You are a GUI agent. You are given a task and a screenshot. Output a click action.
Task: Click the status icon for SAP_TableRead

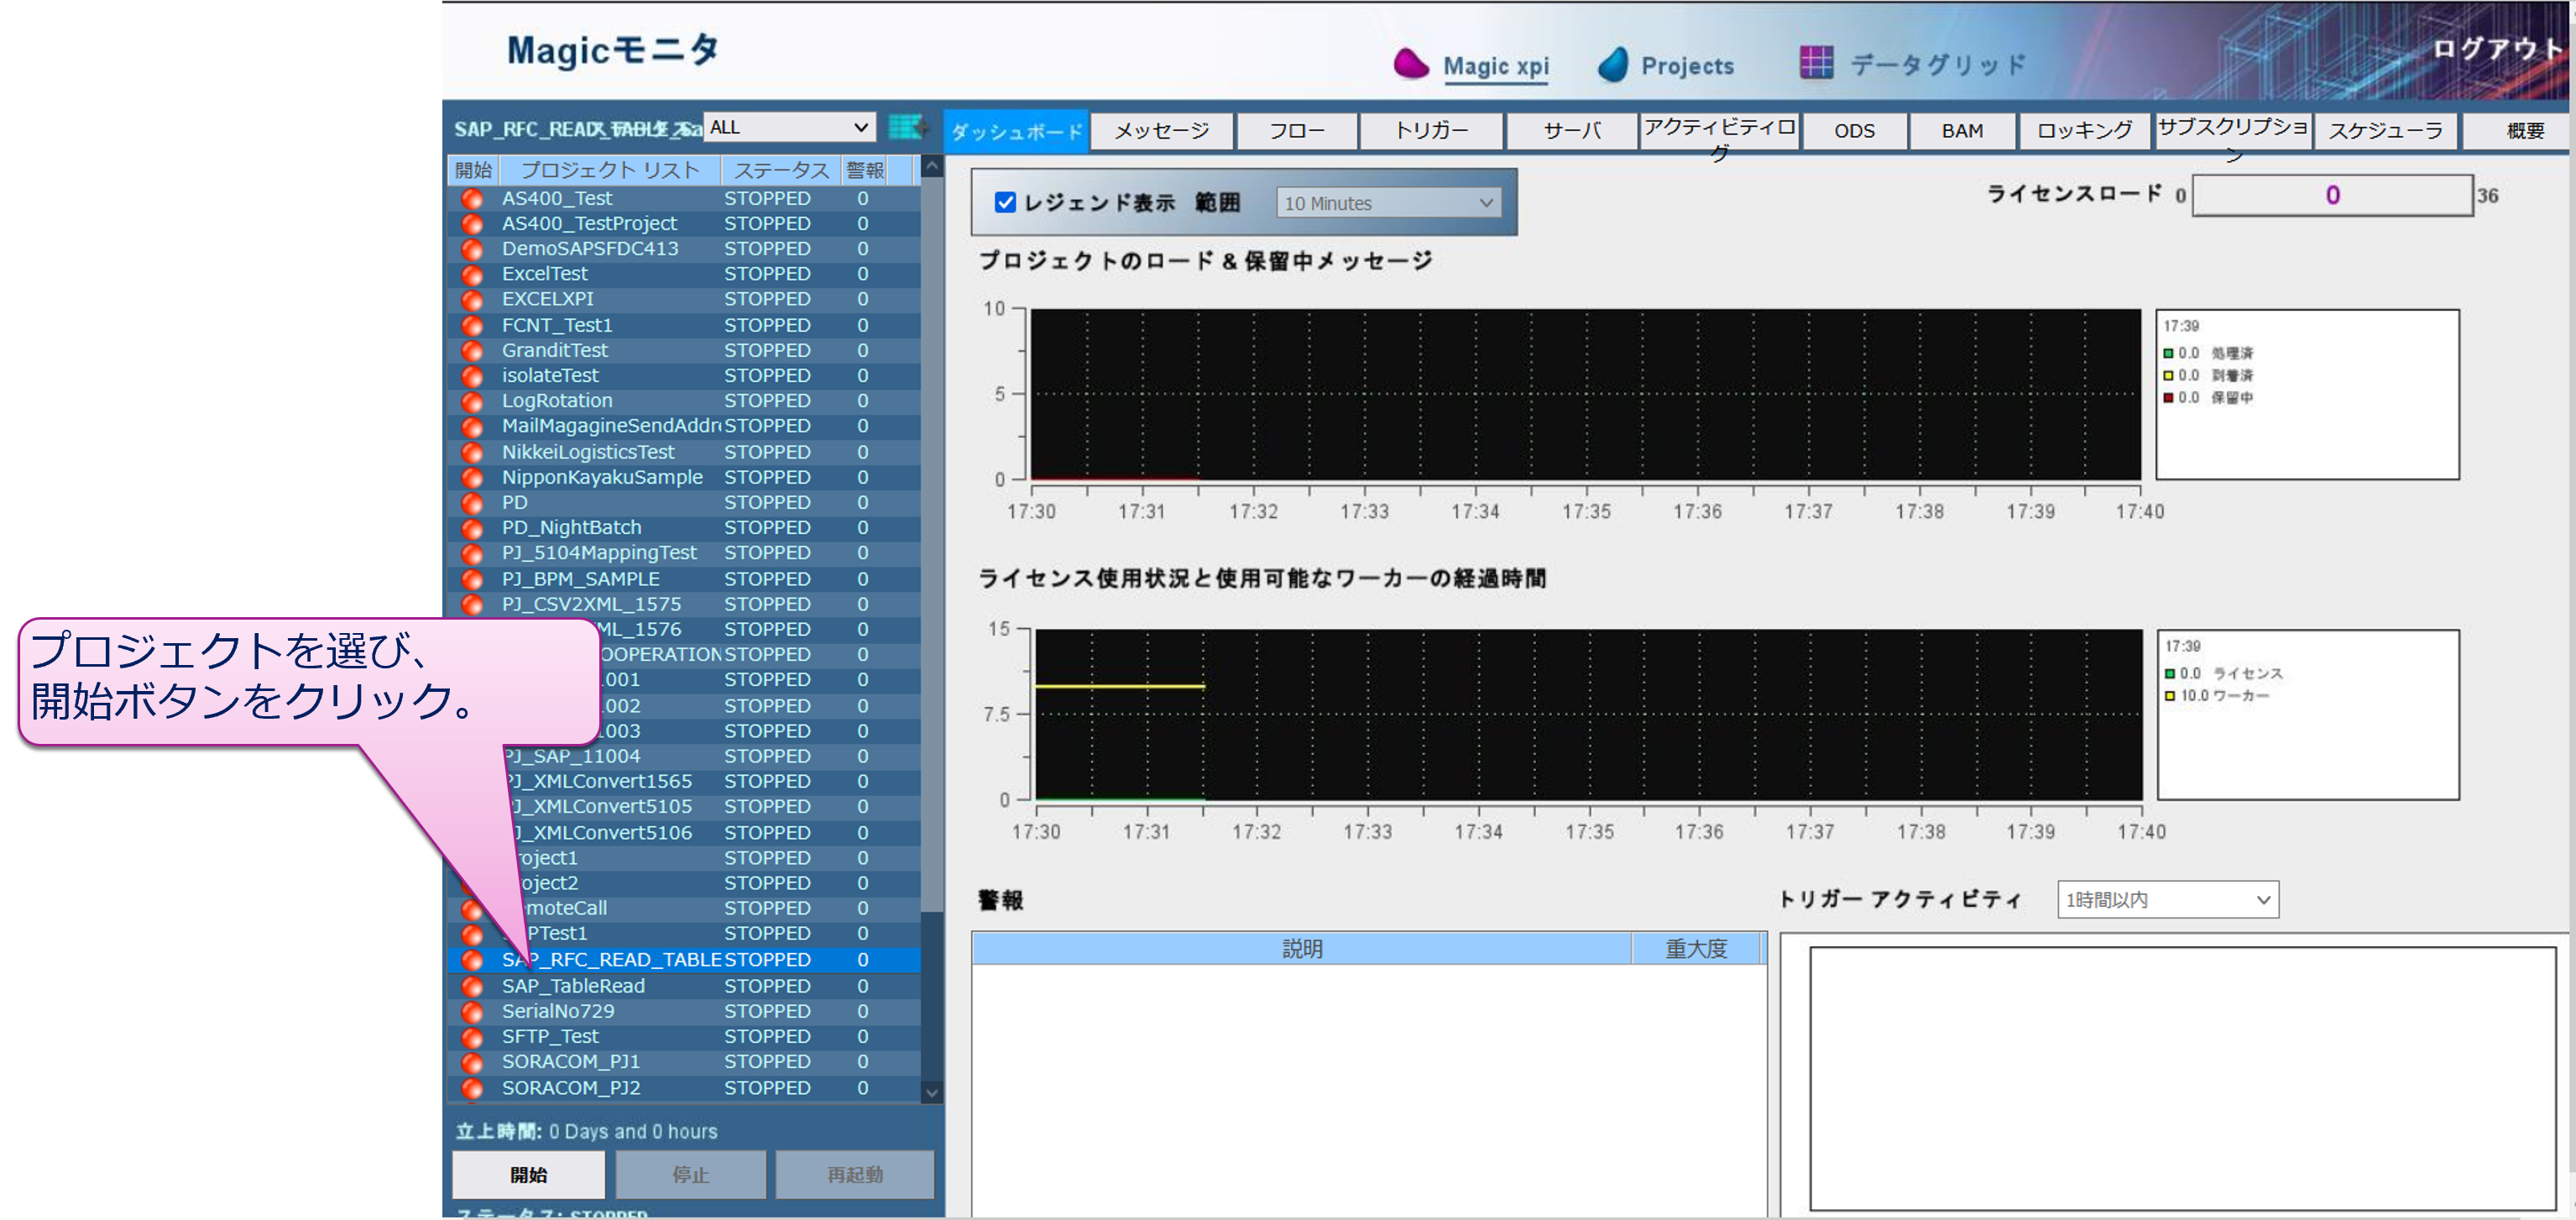[x=472, y=986]
